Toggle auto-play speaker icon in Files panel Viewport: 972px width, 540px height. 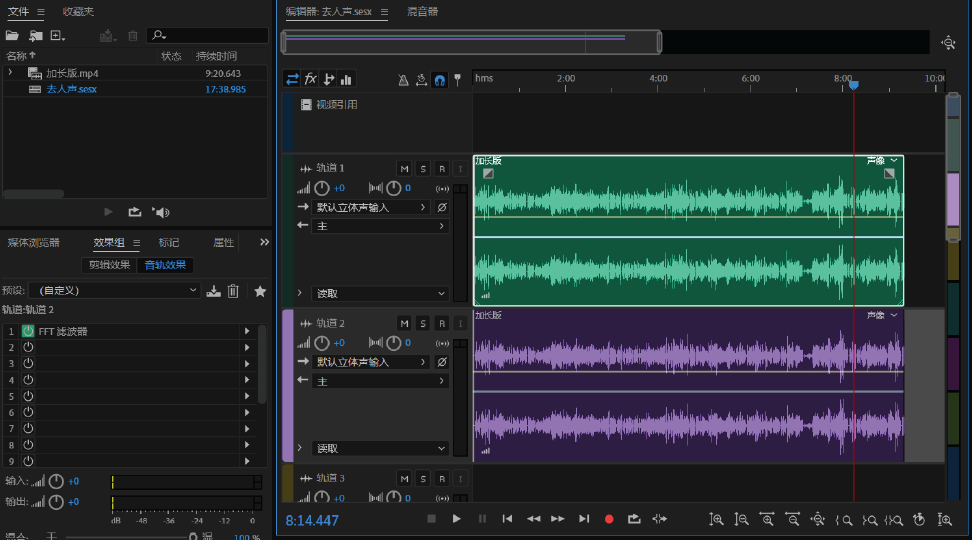[x=161, y=212]
